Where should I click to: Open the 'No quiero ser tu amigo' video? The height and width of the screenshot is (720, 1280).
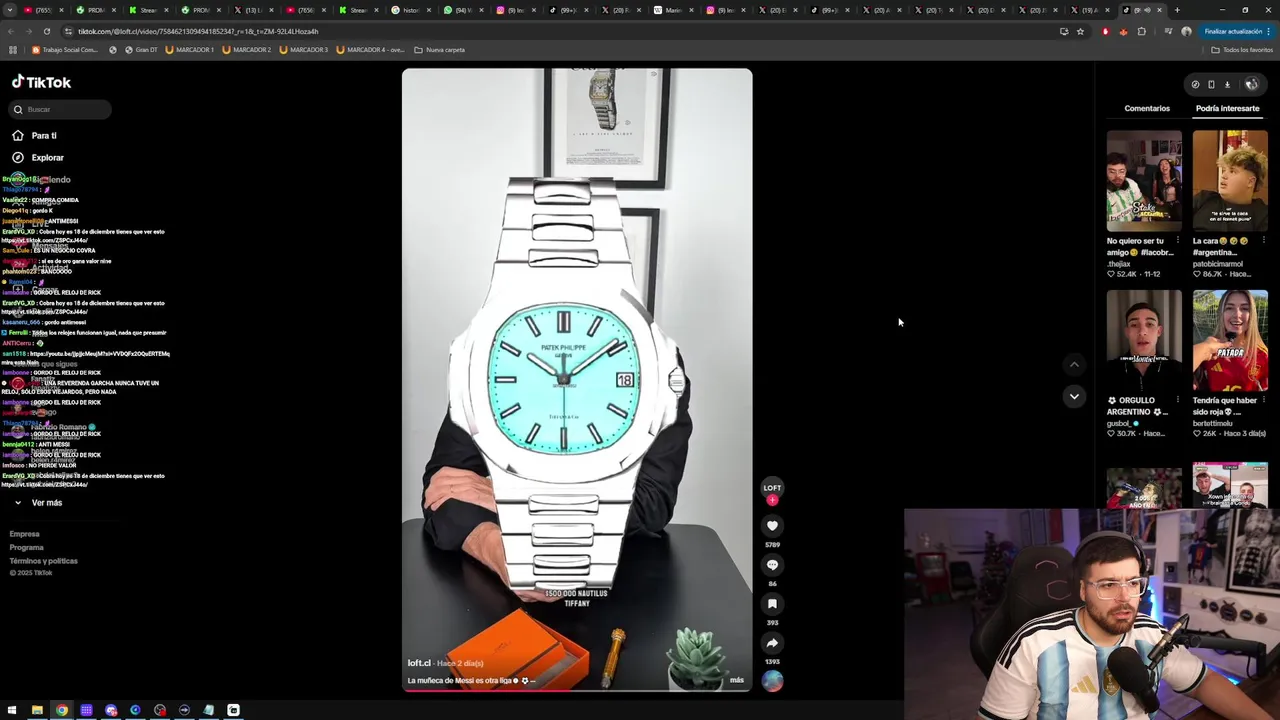[x=1144, y=181]
